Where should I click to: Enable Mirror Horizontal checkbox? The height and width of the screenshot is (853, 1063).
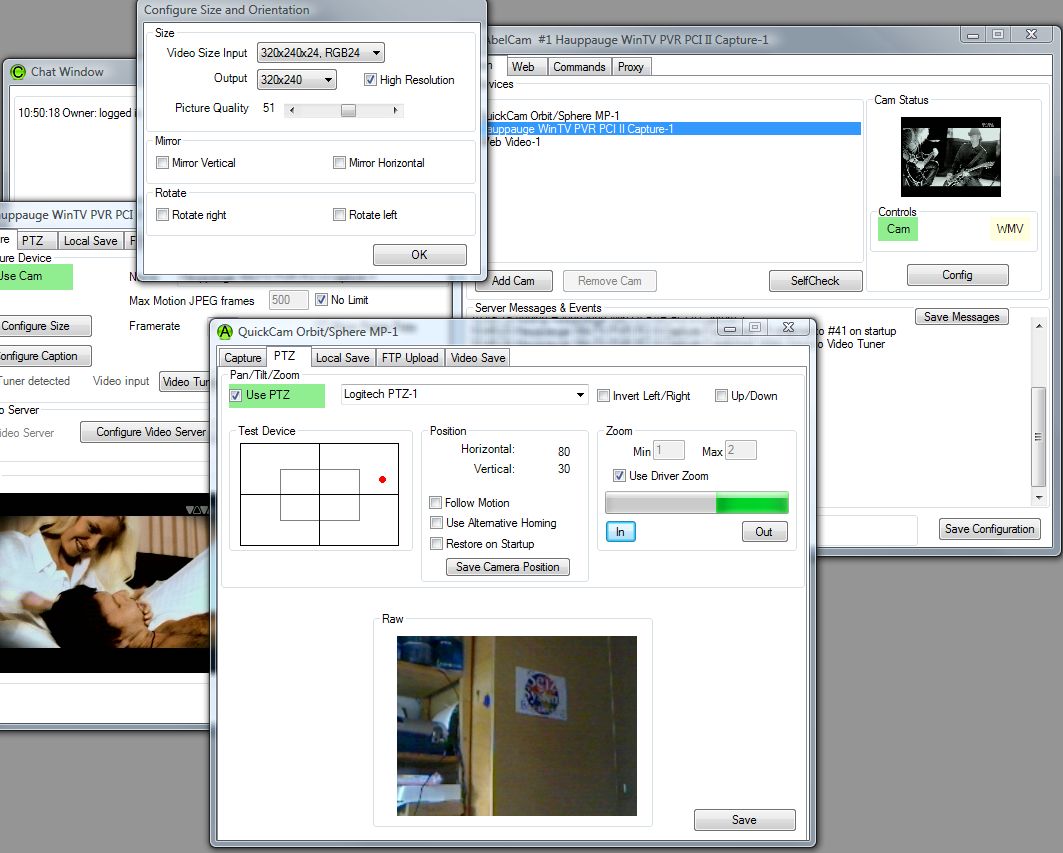(340, 163)
